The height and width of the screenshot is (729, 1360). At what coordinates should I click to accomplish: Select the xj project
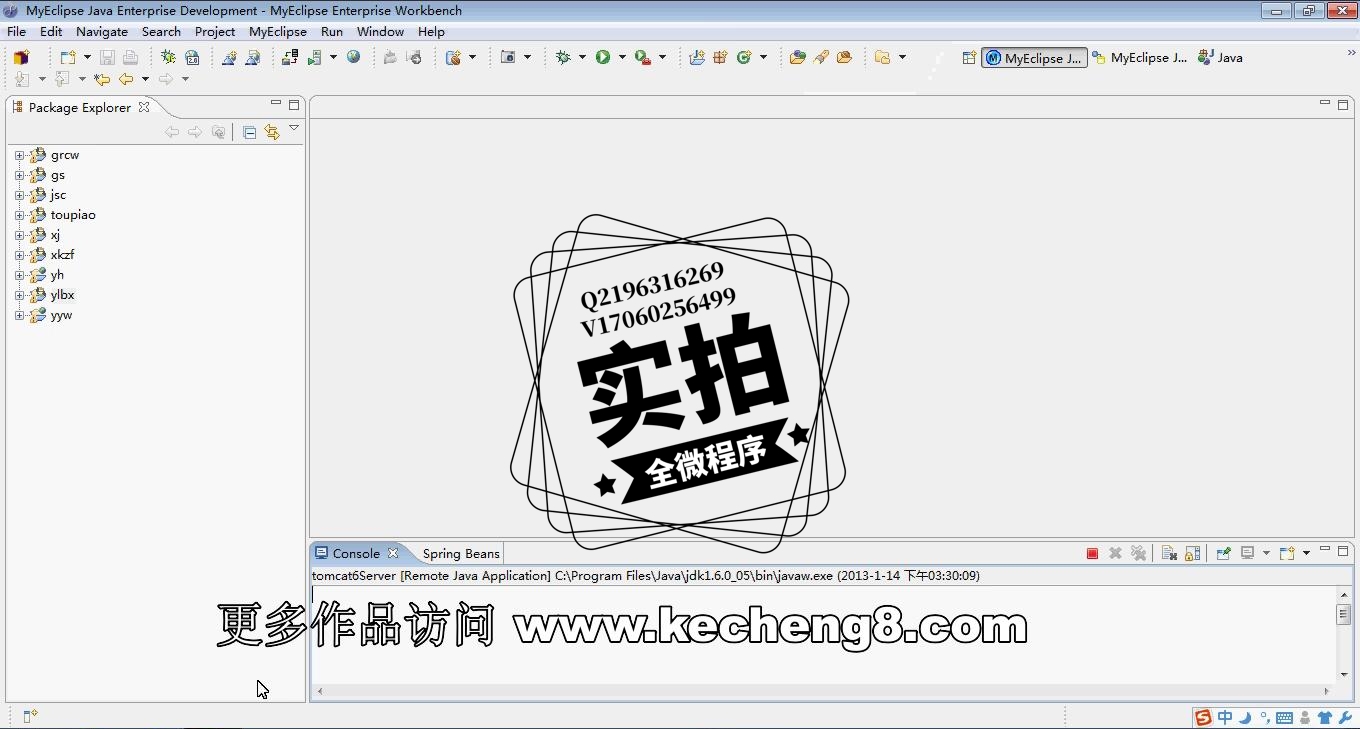click(x=55, y=235)
